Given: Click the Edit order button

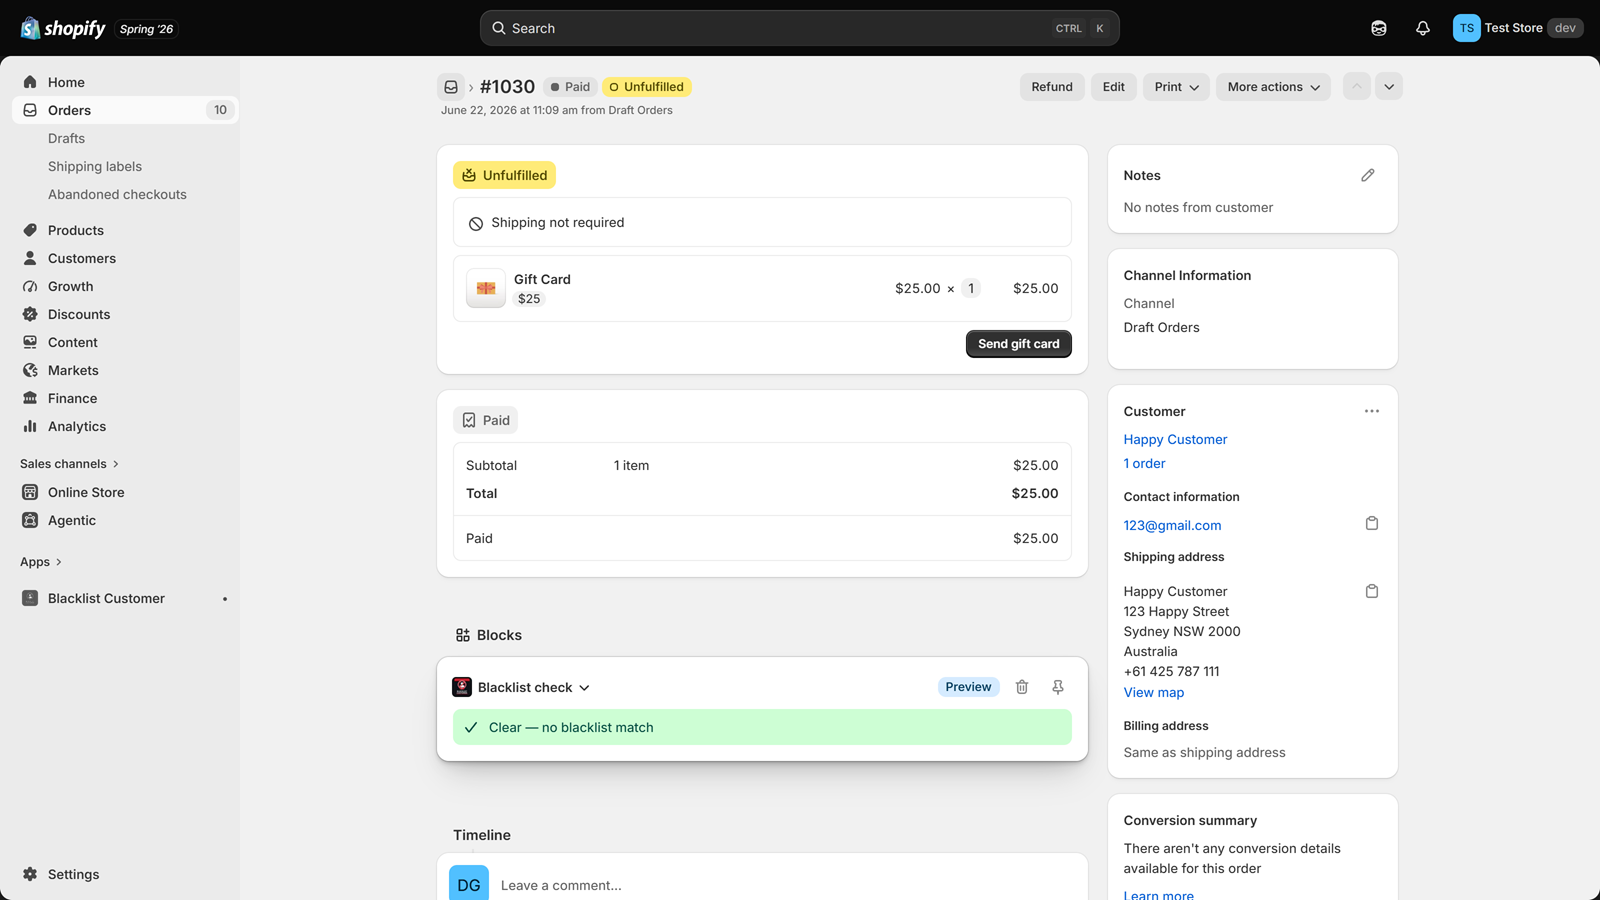Looking at the screenshot, I should [1114, 87].
